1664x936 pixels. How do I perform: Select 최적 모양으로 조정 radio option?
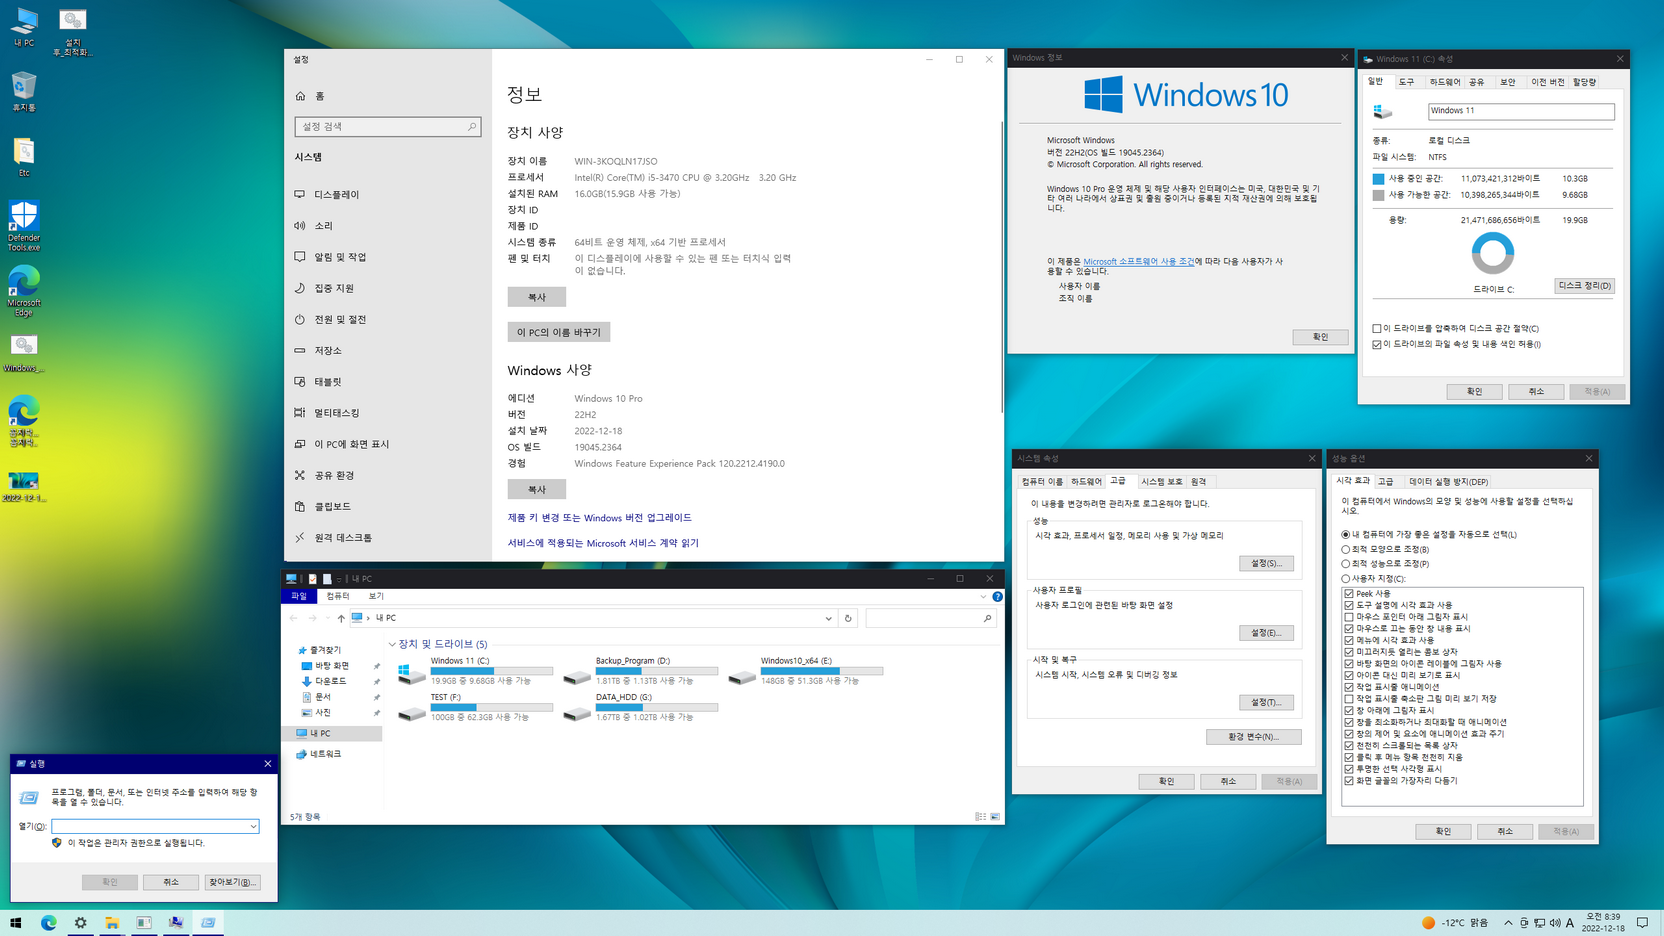point(1386,549)
